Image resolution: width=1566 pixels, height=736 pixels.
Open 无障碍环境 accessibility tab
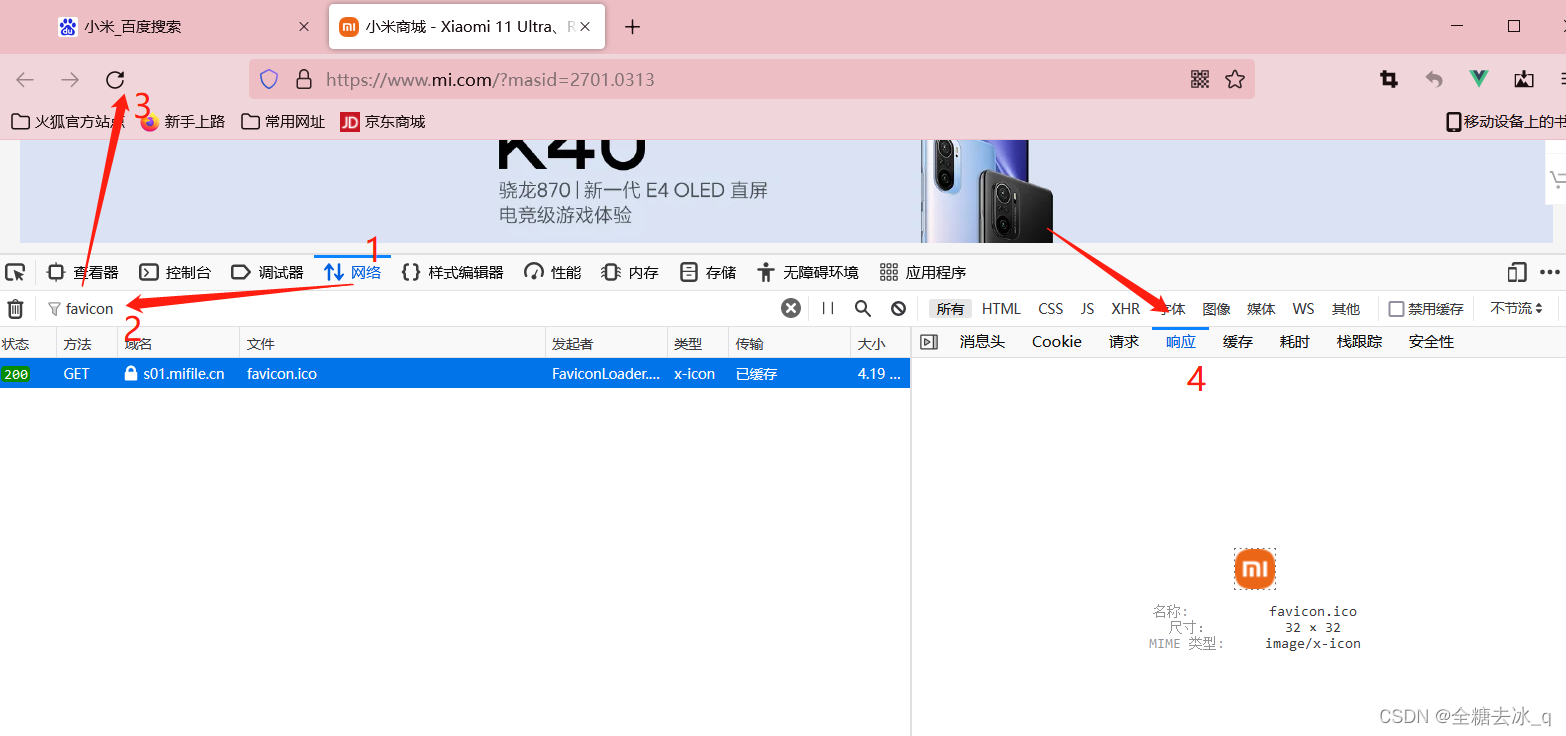tap(808, 272)
